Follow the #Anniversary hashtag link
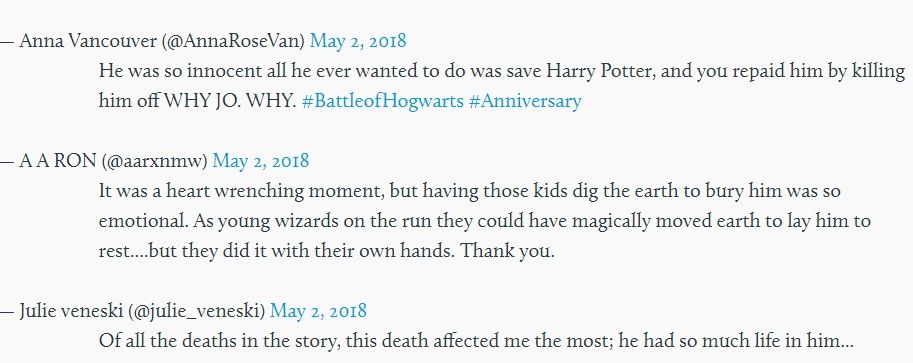This screenshot has height=363, width=913. pos(525,101)
